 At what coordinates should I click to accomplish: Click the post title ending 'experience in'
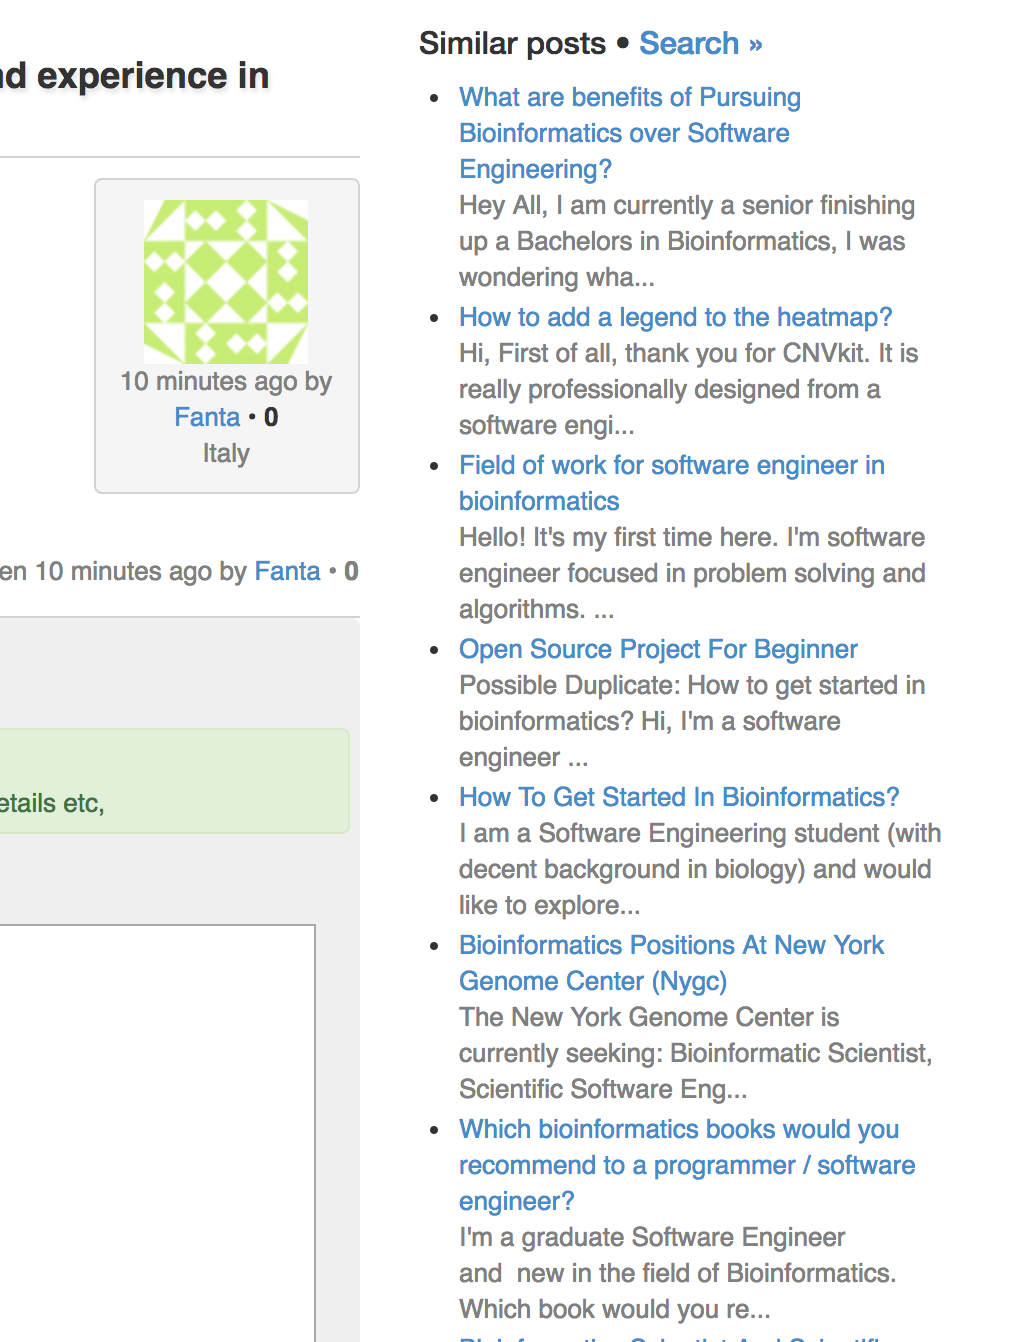[135, 75]
